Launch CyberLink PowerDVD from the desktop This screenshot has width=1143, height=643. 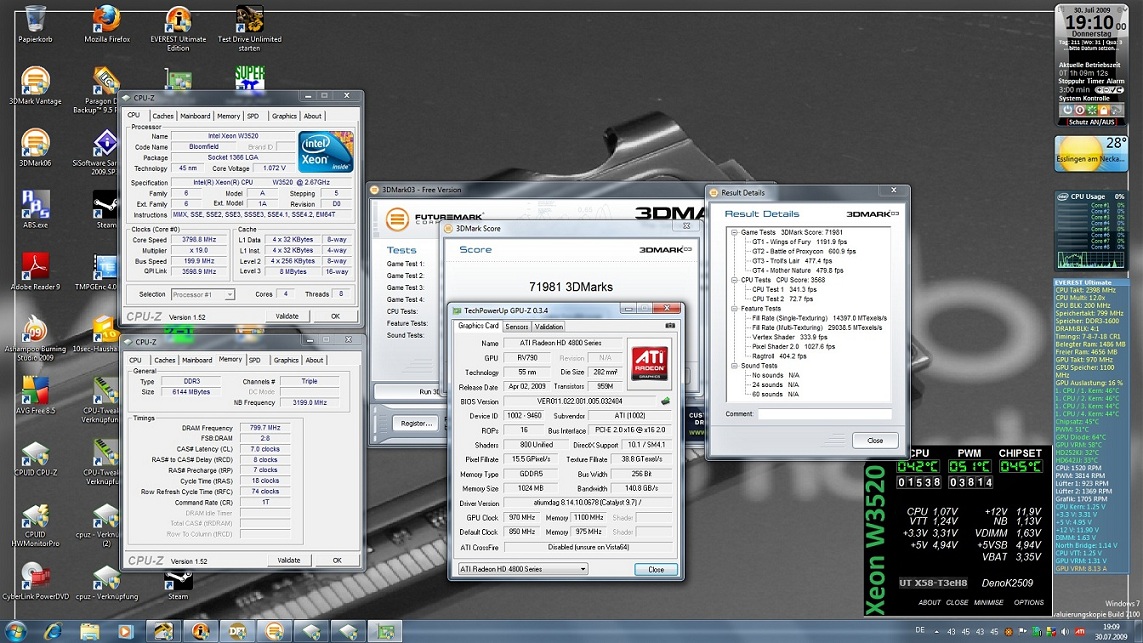pyautogui.click(x=35, y=581)
